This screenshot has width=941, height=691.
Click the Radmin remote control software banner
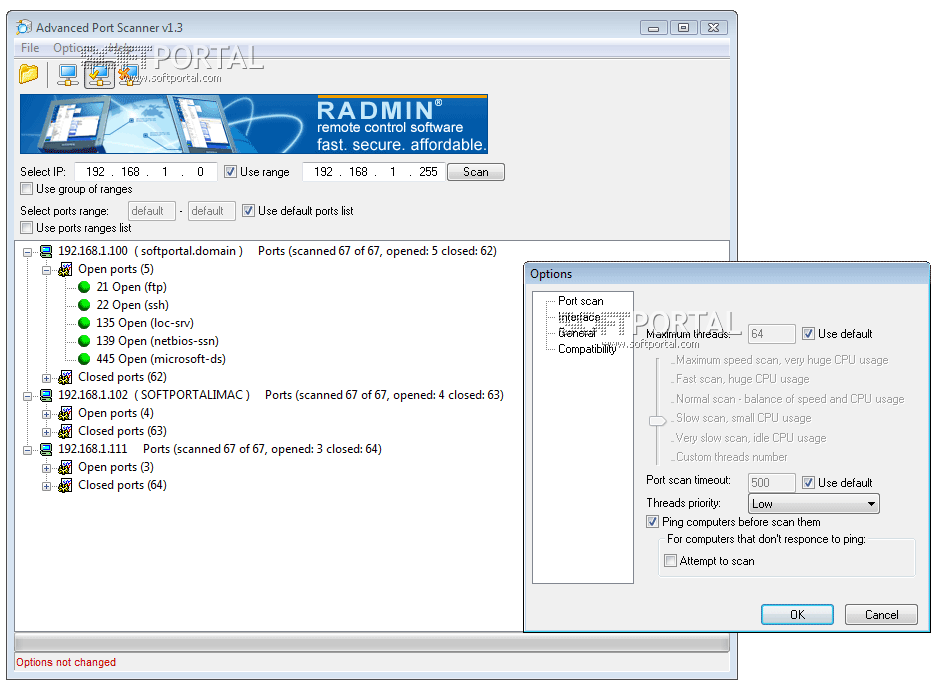[254, 124]
